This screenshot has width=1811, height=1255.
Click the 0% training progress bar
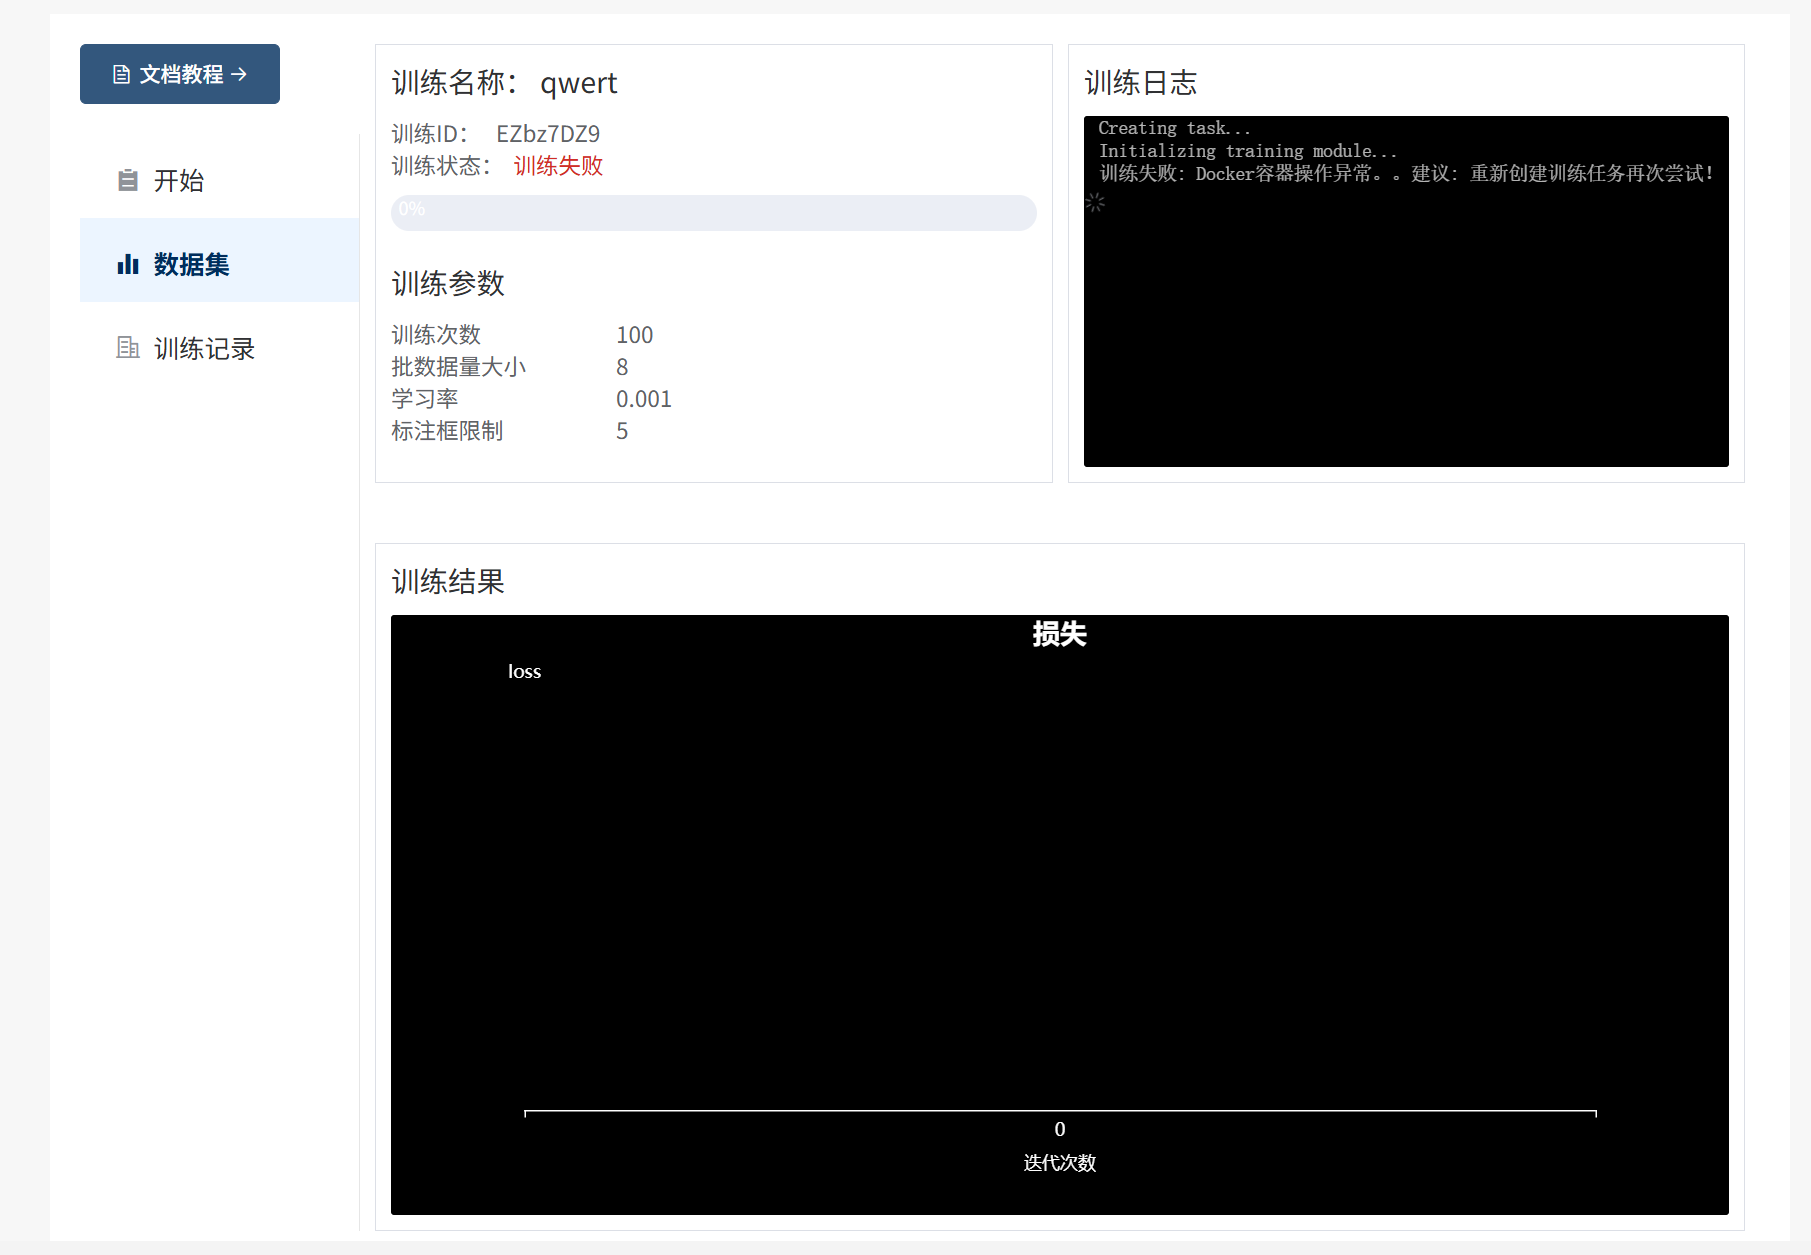713,213
